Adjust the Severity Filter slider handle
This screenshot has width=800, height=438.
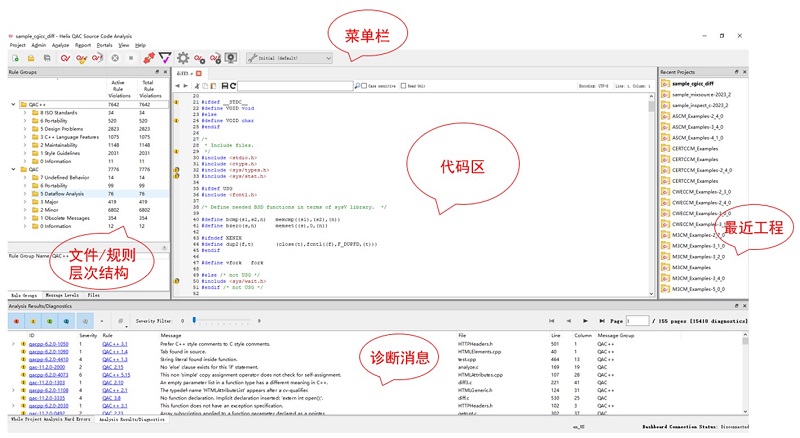194,320
